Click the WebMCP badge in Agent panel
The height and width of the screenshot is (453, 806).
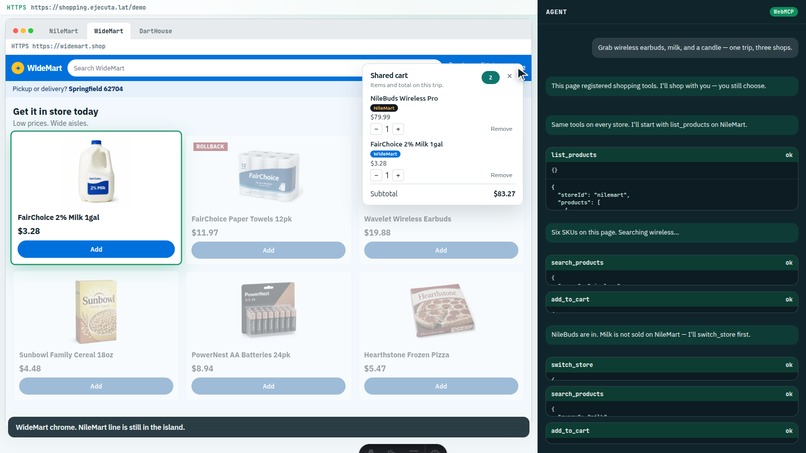[x=783, y=12]
